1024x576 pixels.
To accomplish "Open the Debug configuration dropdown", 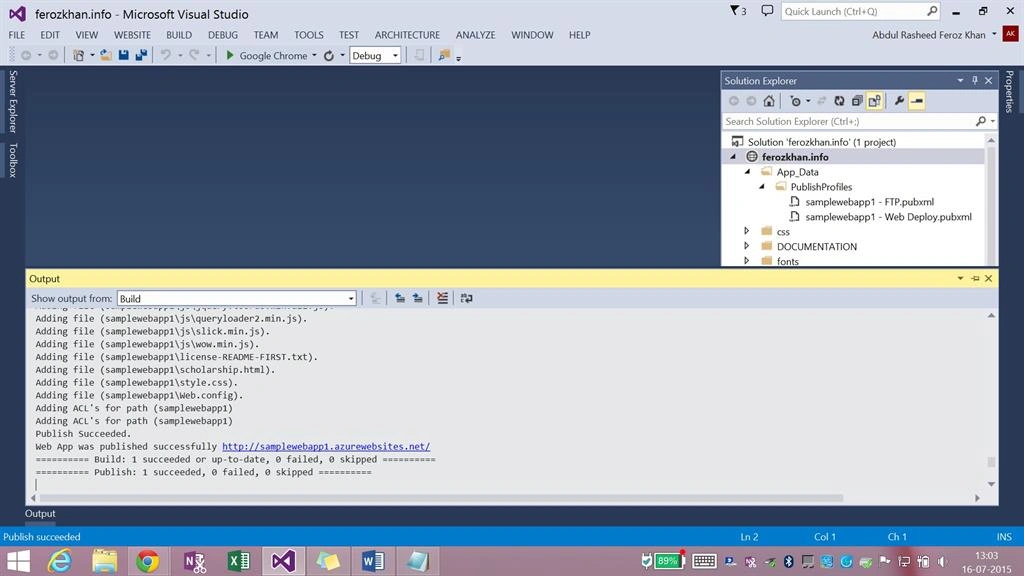I will pos(375,56).
